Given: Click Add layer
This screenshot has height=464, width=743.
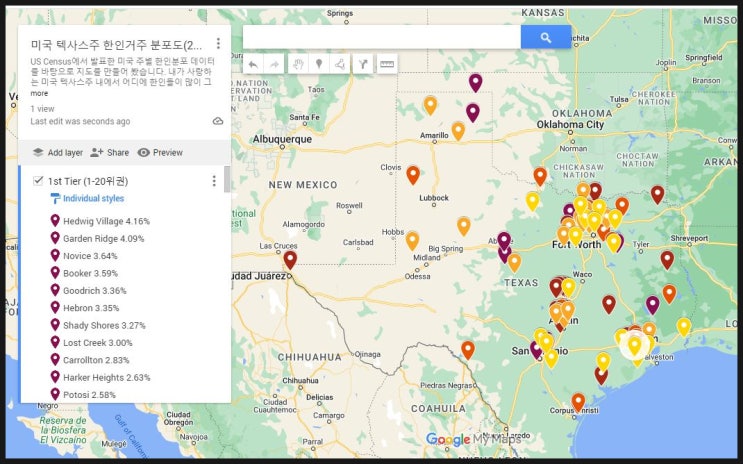Looking at the screenshot, I should 57,153.
